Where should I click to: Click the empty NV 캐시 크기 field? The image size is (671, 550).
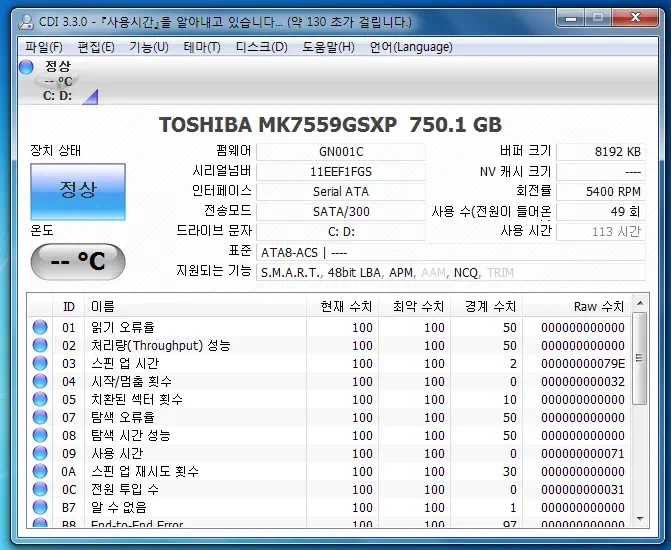click(601, 172)
